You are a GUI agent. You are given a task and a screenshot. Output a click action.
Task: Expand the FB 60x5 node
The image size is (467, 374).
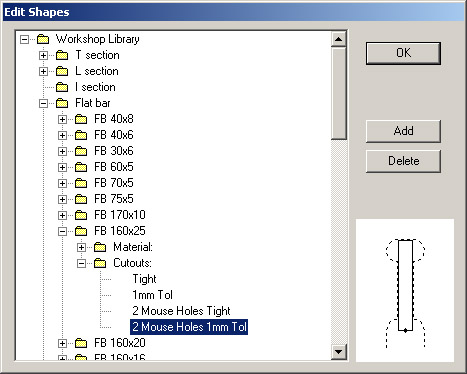tap(62, 167)
